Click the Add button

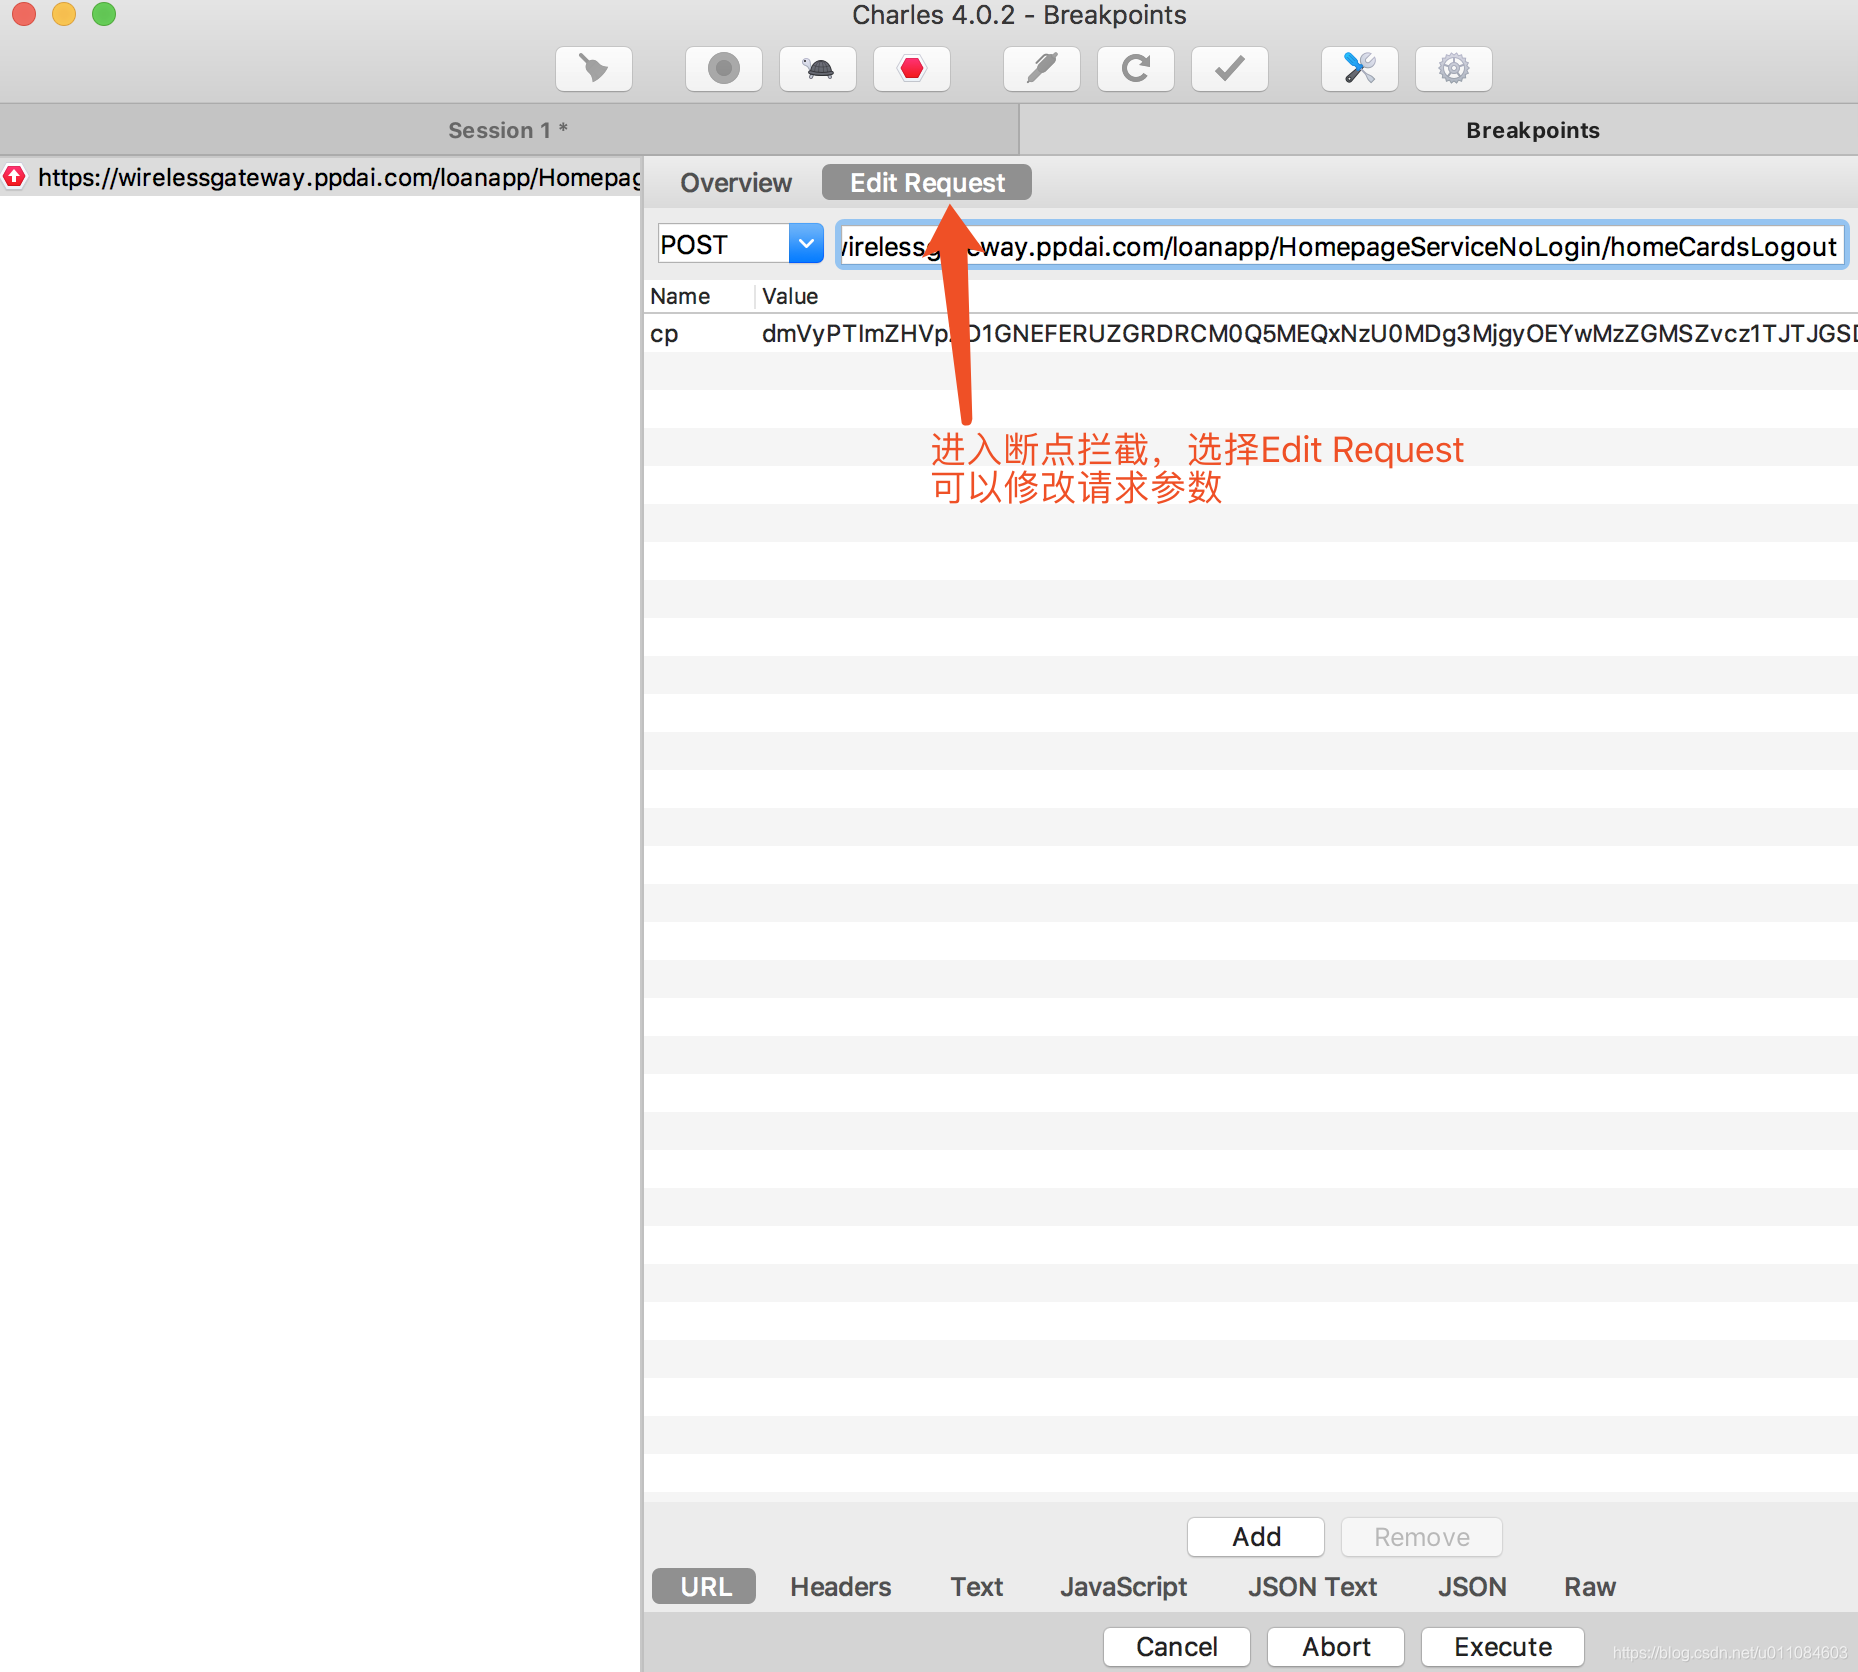click(1256, 1537)
